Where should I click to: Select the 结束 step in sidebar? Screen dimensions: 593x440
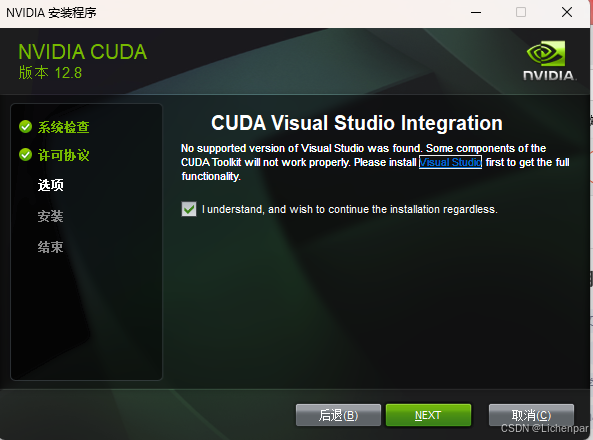coord(51,247)
